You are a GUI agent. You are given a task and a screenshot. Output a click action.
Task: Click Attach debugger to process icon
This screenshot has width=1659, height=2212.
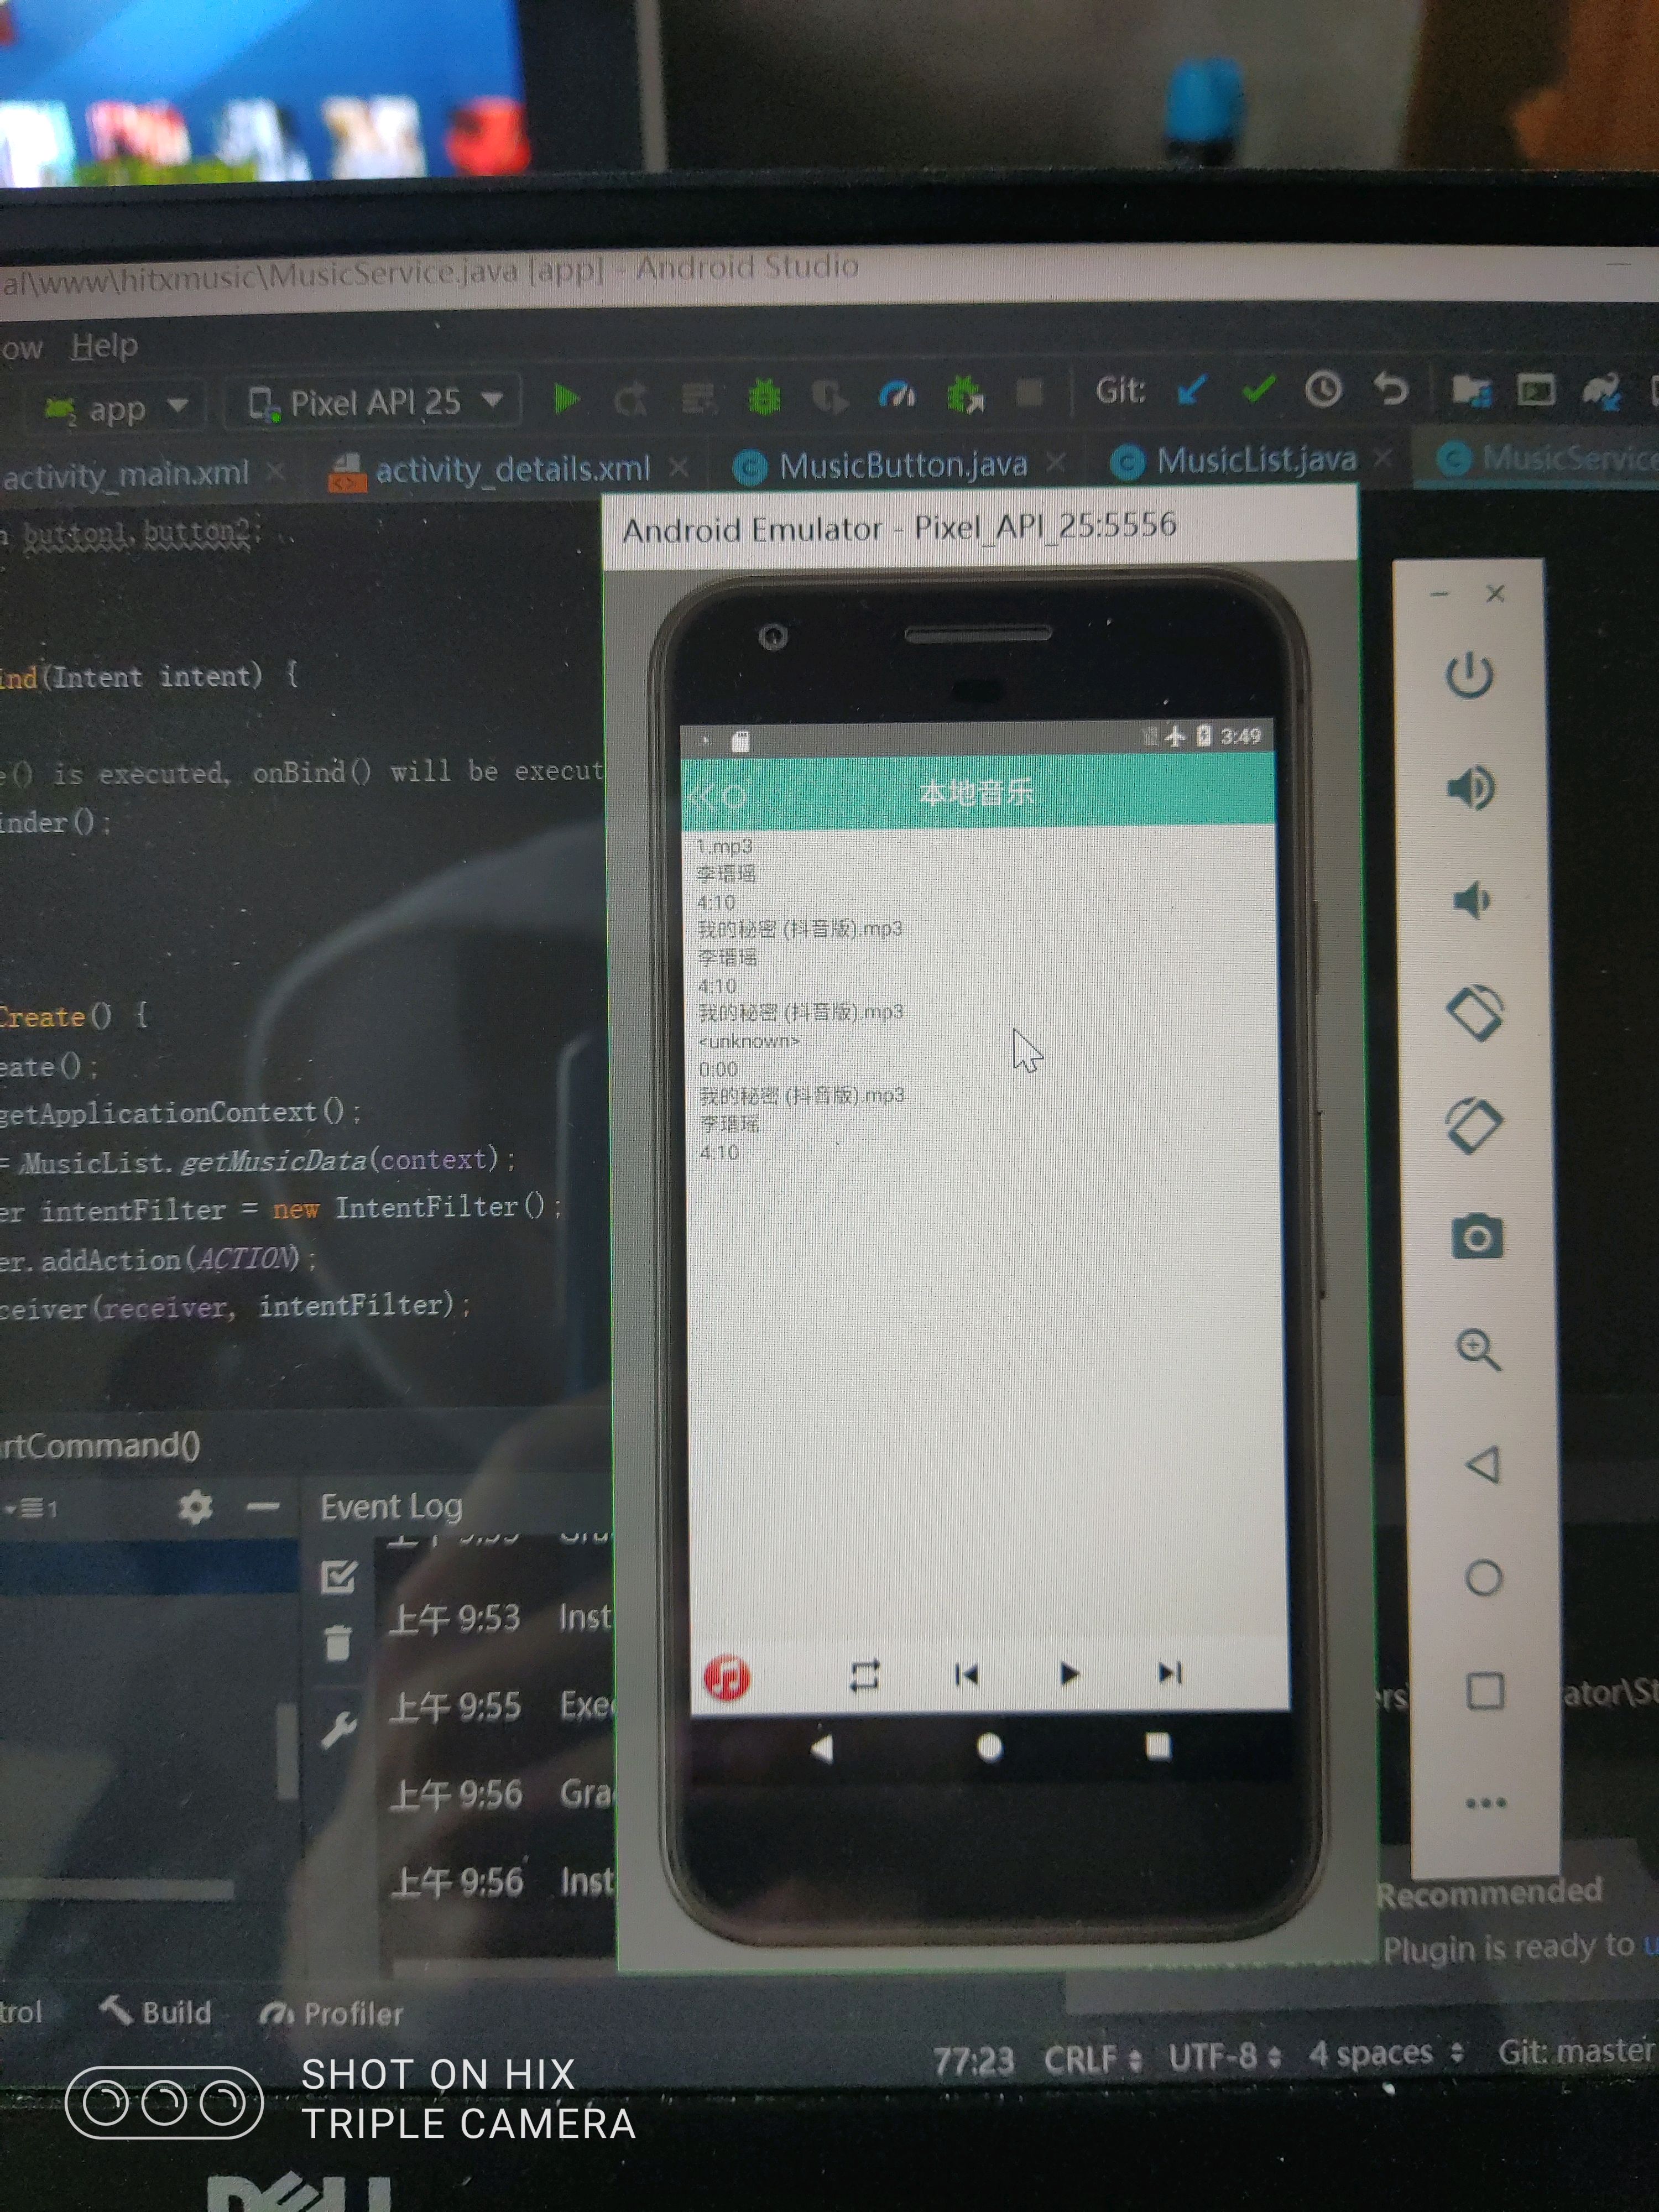(965, 394)
